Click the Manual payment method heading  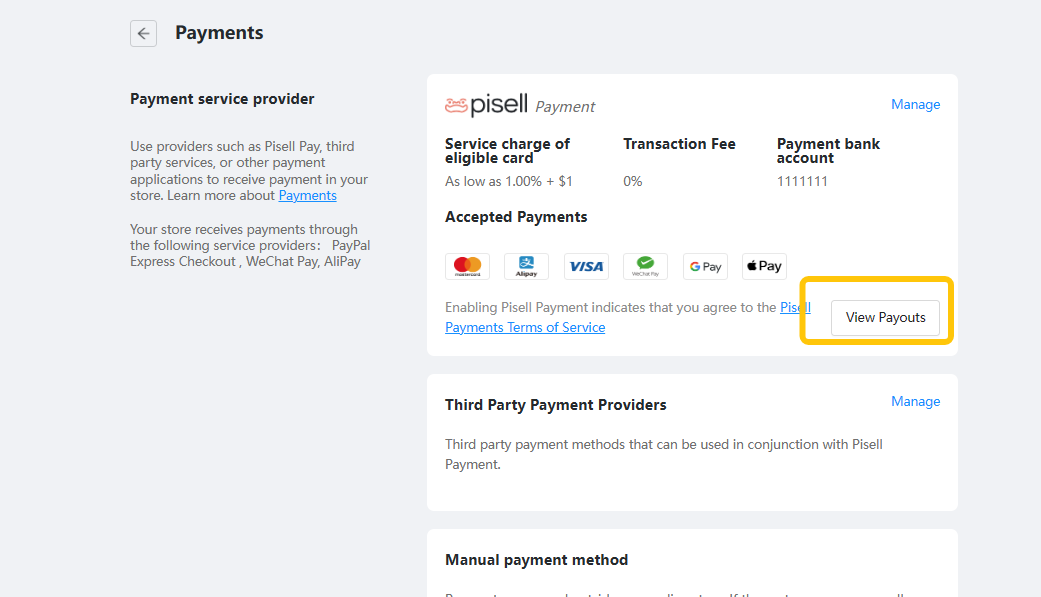536,560
